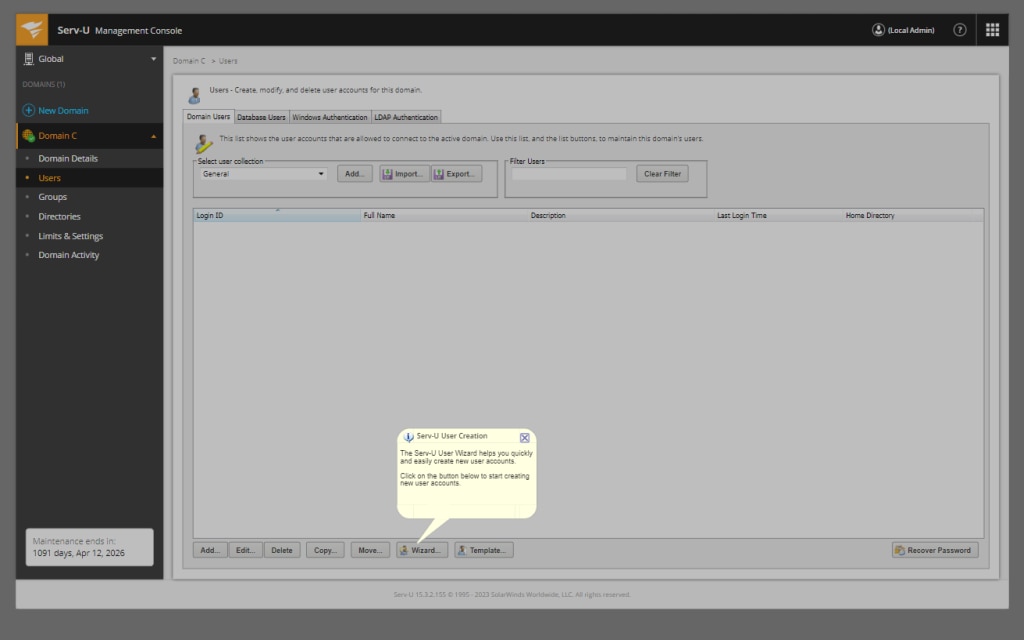Select the Users icon next to the page title
This screenshot has width=1024, height=640.
(194, 94)
